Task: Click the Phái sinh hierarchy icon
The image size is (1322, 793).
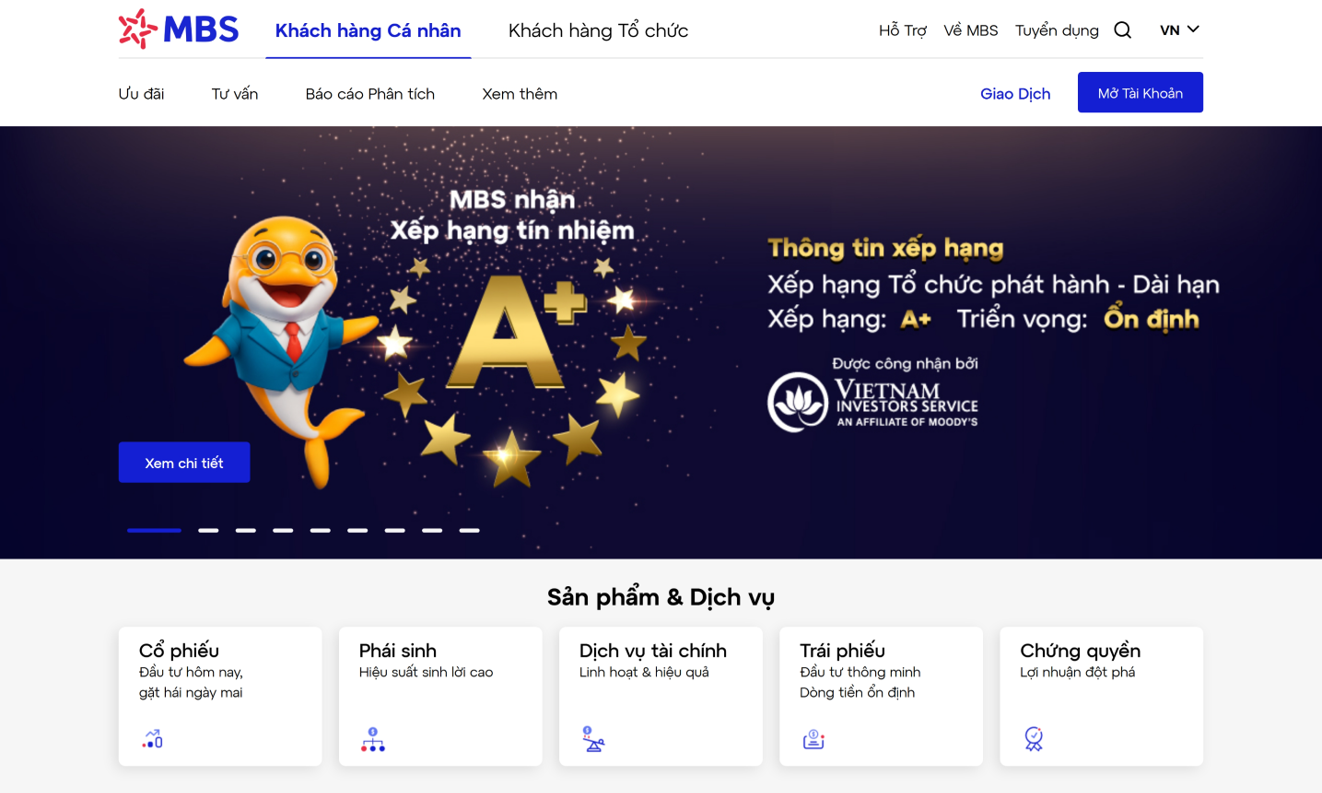Action: pos(372,739)
